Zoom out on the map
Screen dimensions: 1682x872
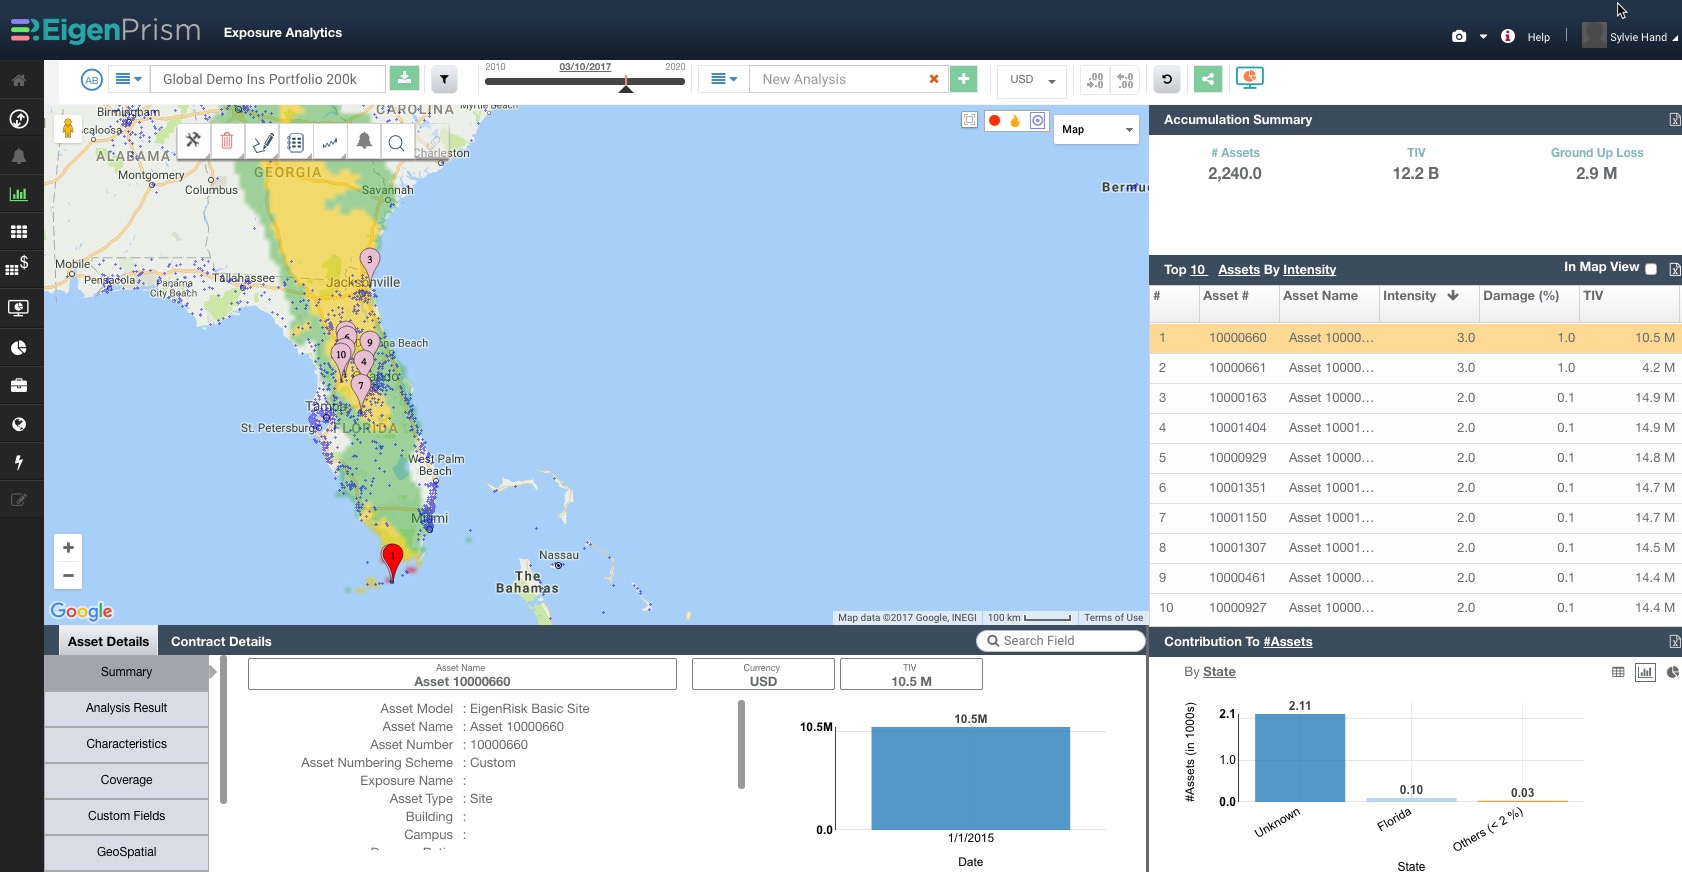tap(68, 575)
